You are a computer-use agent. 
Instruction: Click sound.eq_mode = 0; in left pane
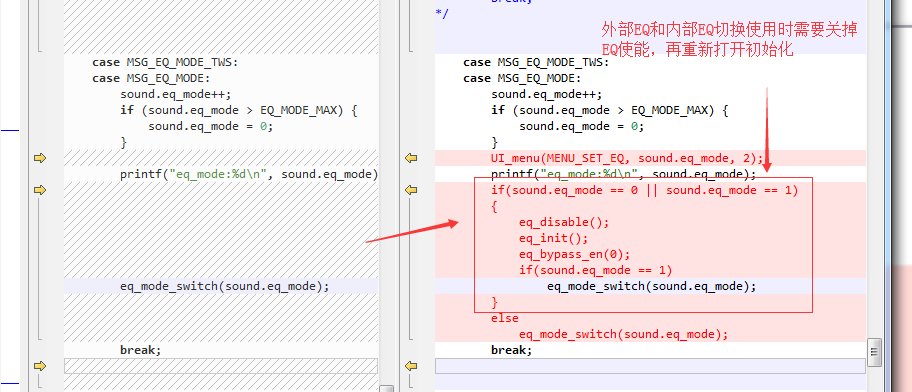click(211, 126)
